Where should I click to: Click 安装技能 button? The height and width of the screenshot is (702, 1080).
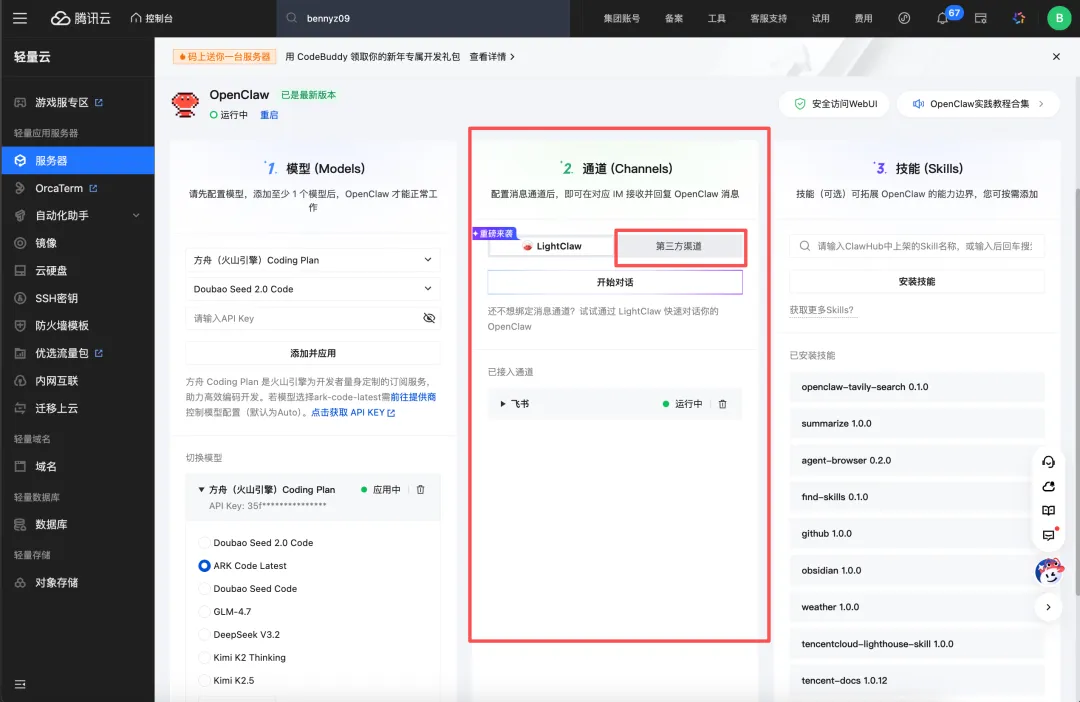tap(917, 281)
